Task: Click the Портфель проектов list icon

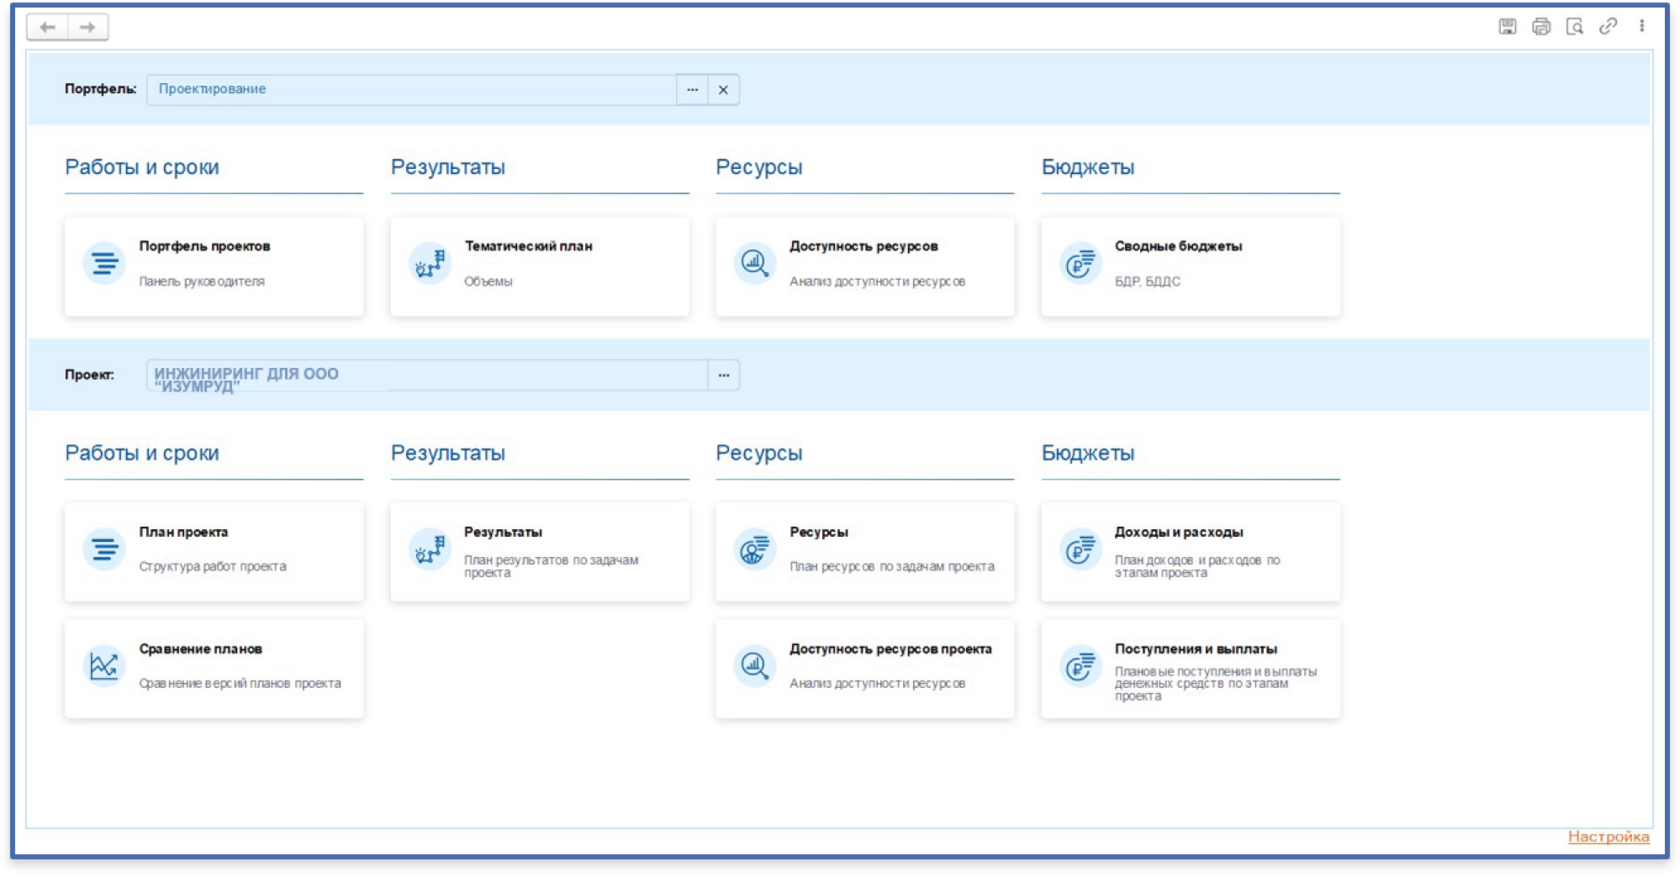Action: tap(104, 264)
